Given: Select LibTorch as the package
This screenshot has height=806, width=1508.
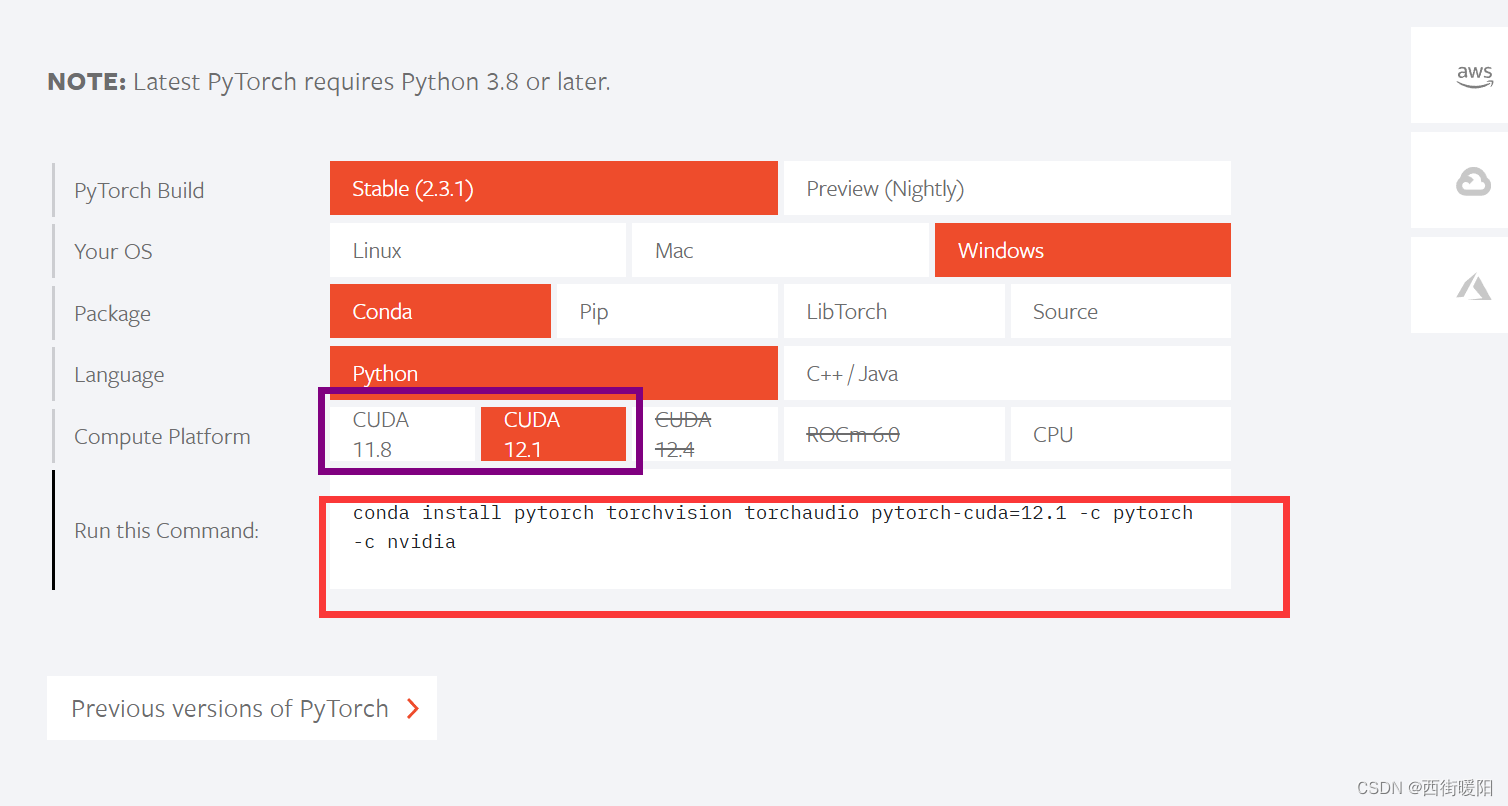Looking at the screenshot, I should (894, 311).
